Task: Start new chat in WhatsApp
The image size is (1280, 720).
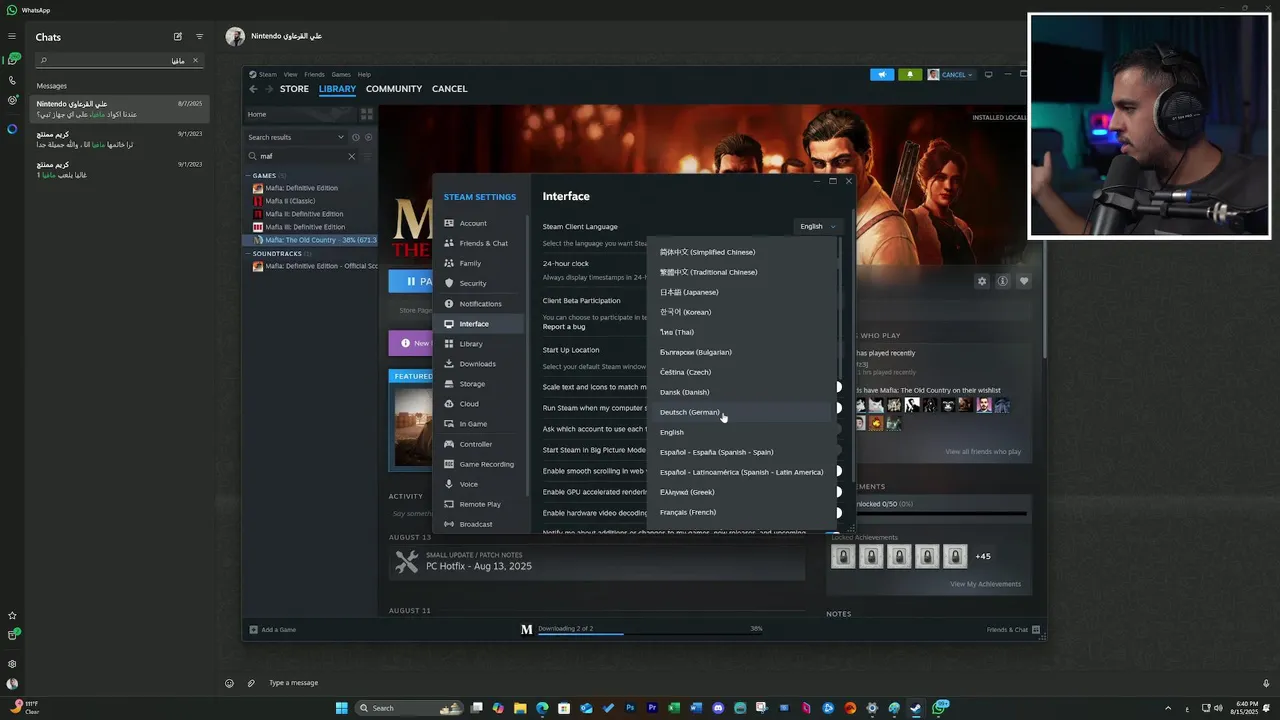Action: pos(178,37)
